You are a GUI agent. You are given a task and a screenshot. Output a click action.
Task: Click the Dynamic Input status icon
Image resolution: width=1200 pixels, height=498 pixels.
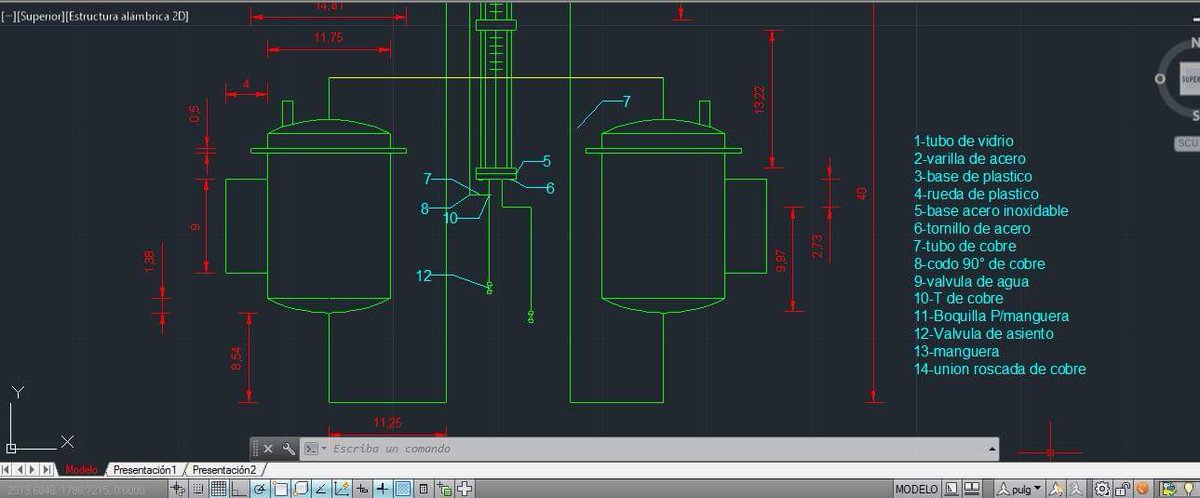363,489
